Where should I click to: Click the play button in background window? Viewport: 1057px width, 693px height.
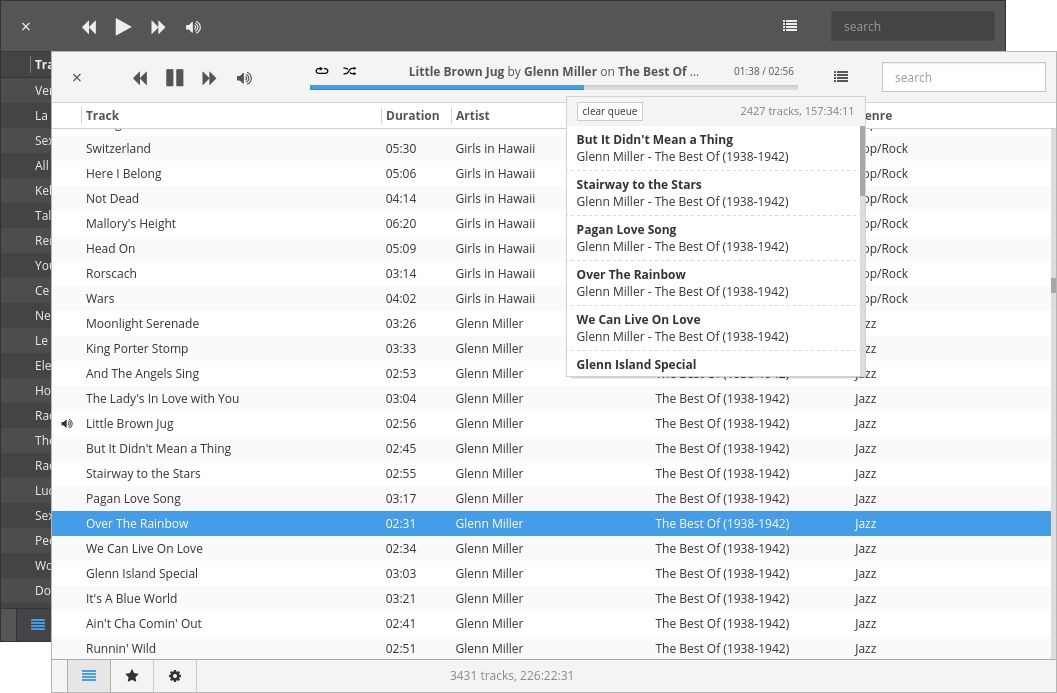[123, 27]
